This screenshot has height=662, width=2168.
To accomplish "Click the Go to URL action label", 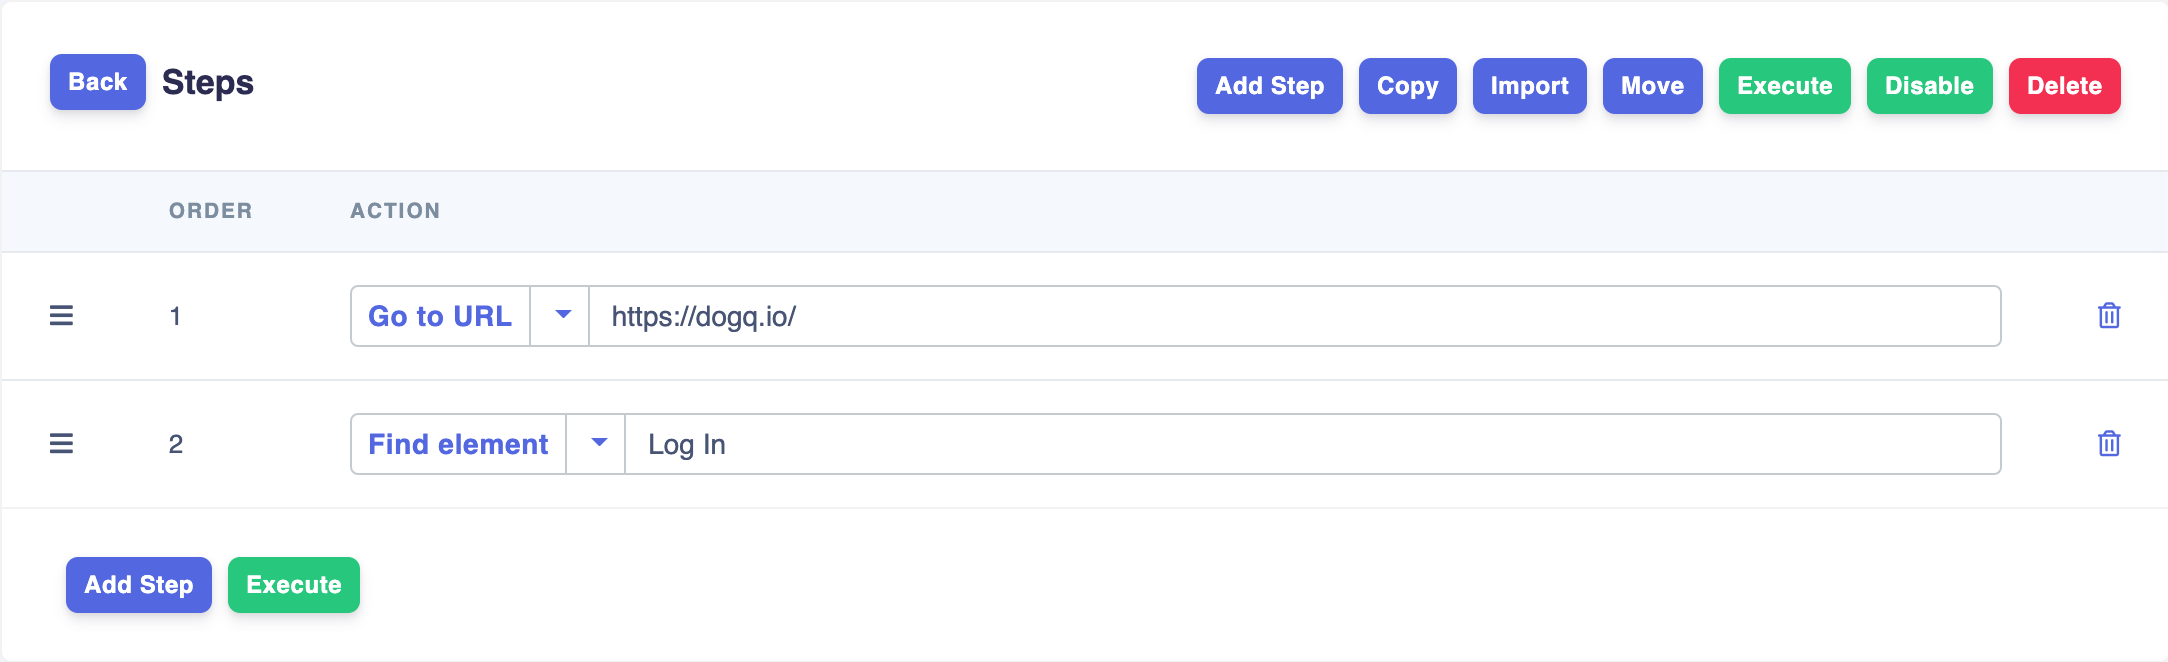I will 440,316.
